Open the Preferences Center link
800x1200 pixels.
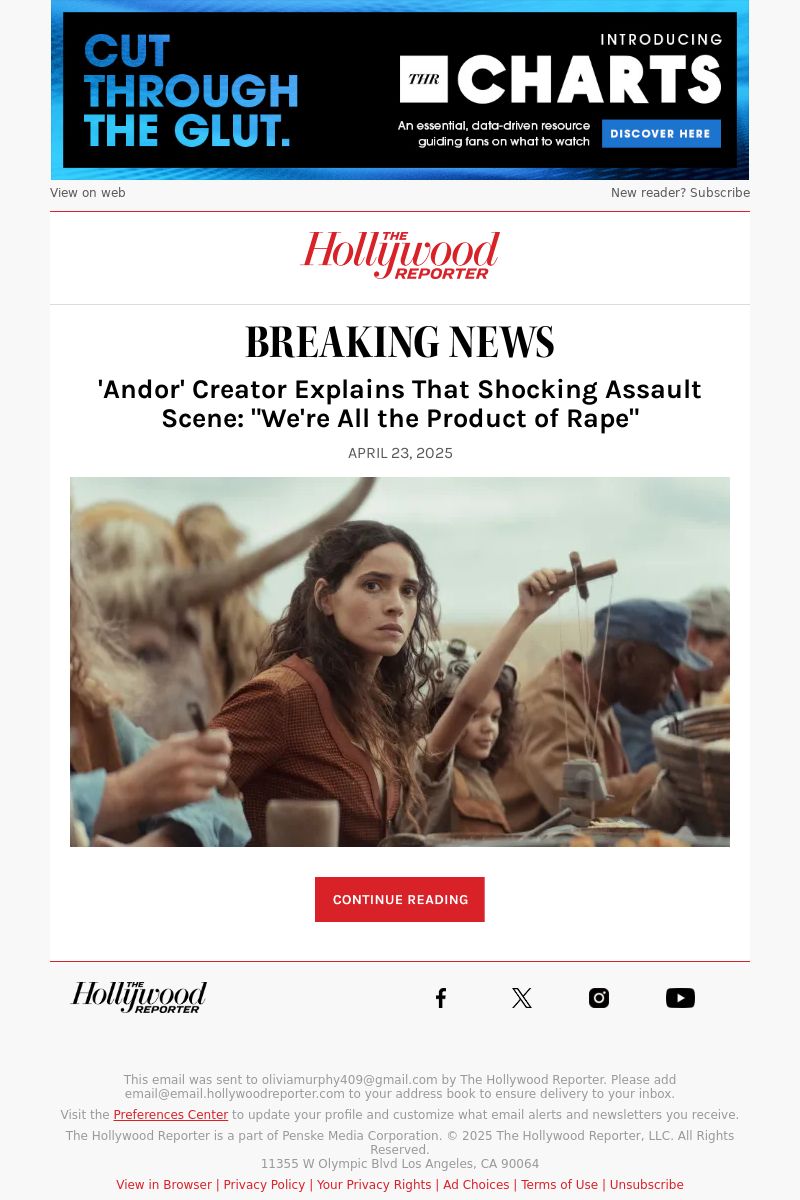pos(171,1115)
